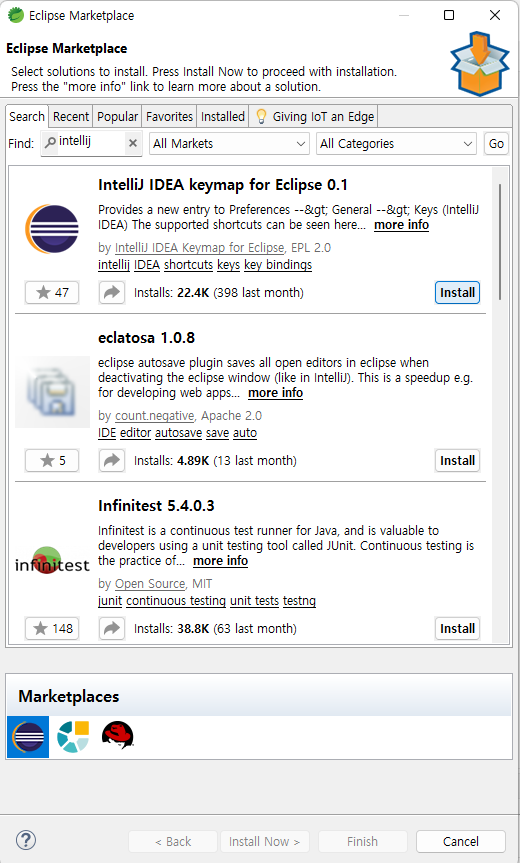Share the Infinitest solution
The width and height of the screenshot is (520, 863).
(112, 629)
